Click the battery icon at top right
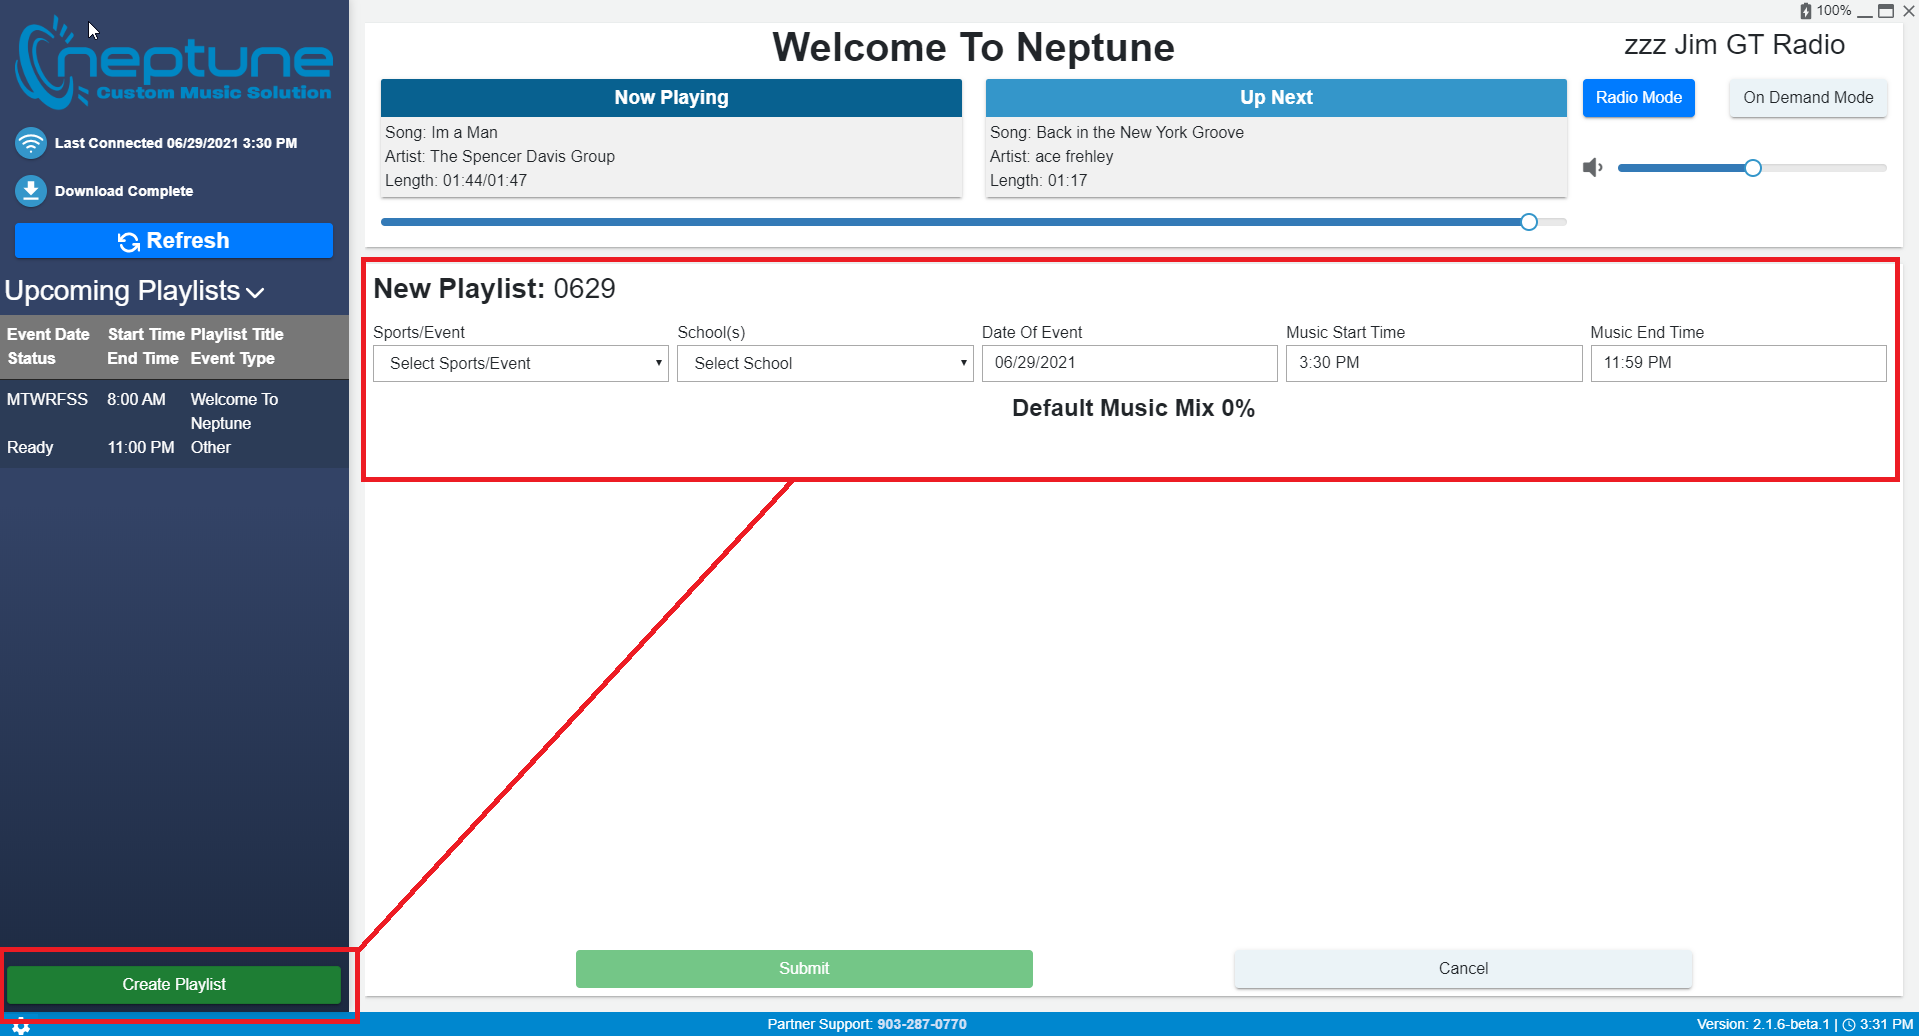1919x1036 pixels. [x=1805, y=11]
